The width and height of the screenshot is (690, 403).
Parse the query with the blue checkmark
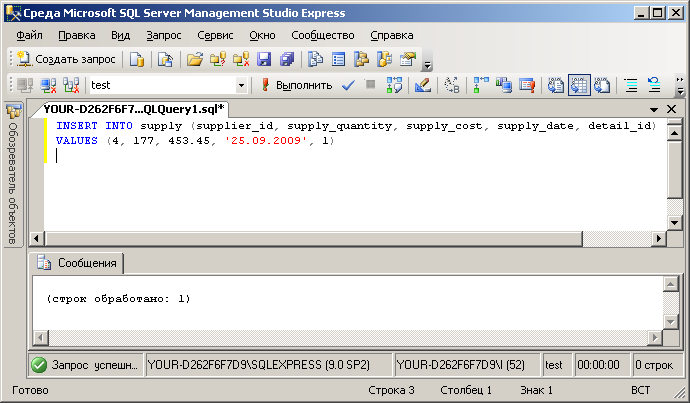(x=348, y=85)
